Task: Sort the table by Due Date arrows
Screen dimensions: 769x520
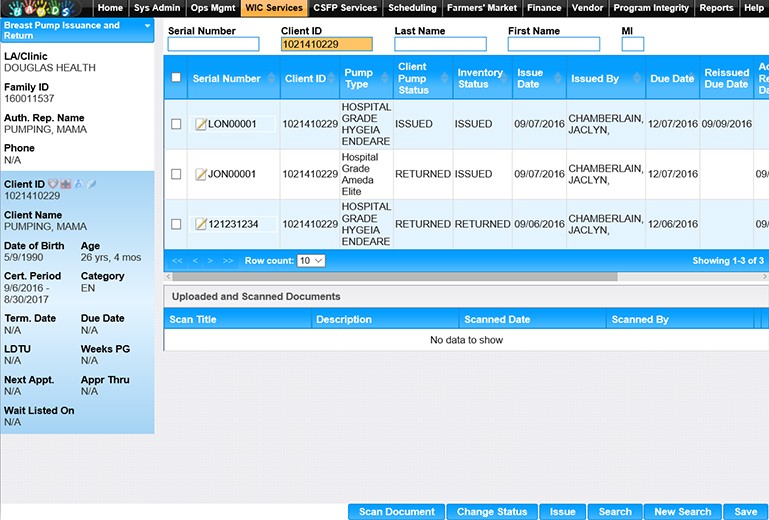Action: (697, 79)
